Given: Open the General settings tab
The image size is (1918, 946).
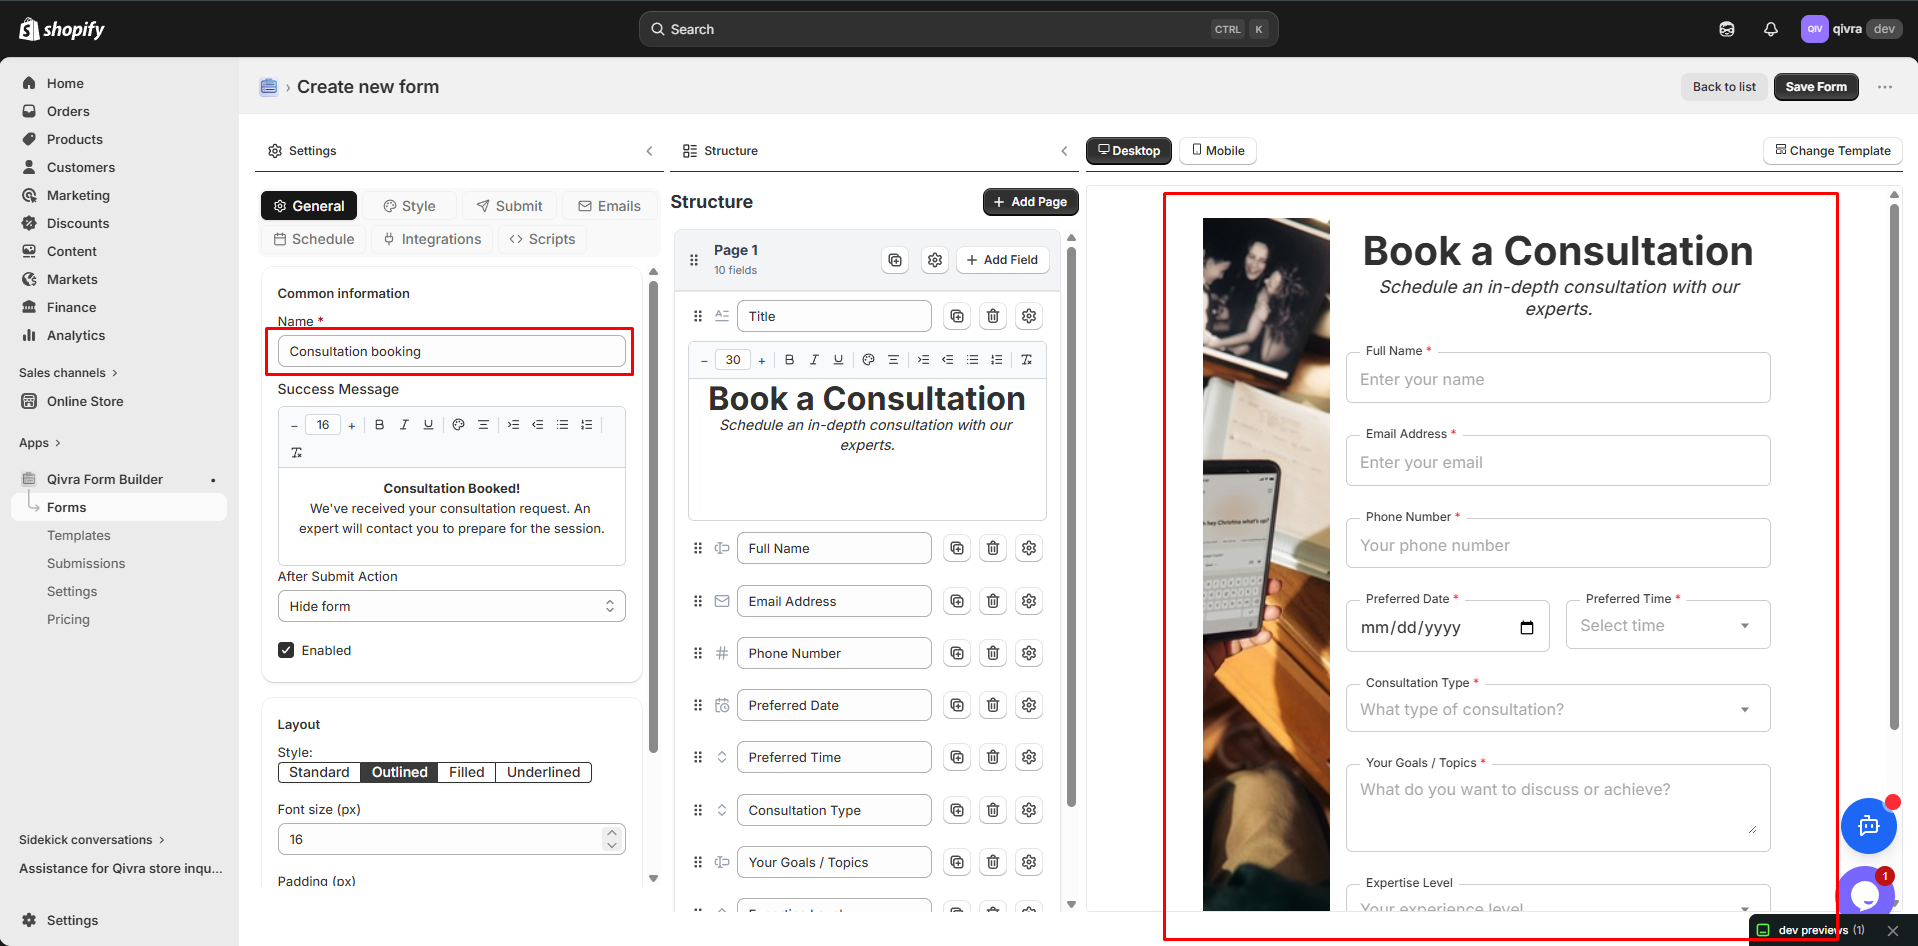Looking at the screenshot, I should pos(309,206).
